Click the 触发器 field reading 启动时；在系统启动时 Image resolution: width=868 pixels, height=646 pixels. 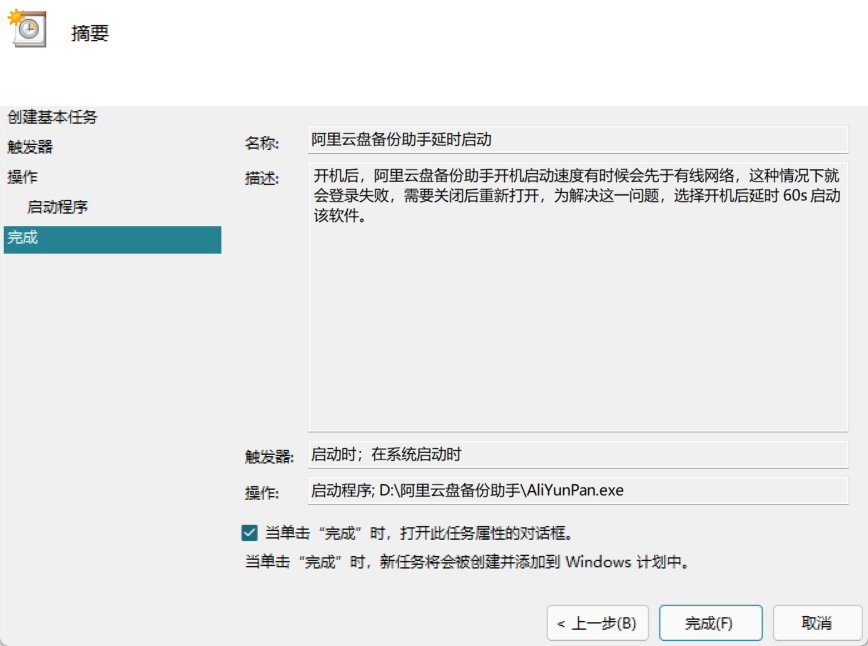click(578, 454)
